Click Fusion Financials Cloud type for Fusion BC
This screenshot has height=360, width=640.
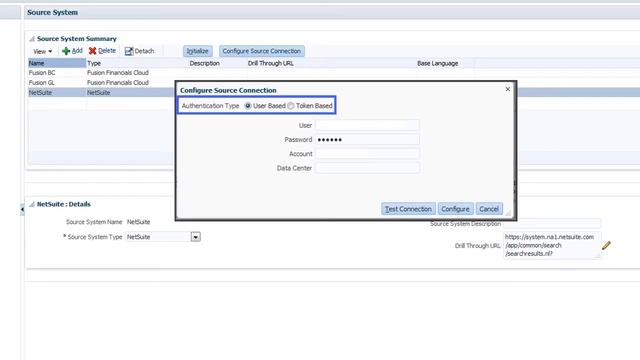(x=118, y=73)
